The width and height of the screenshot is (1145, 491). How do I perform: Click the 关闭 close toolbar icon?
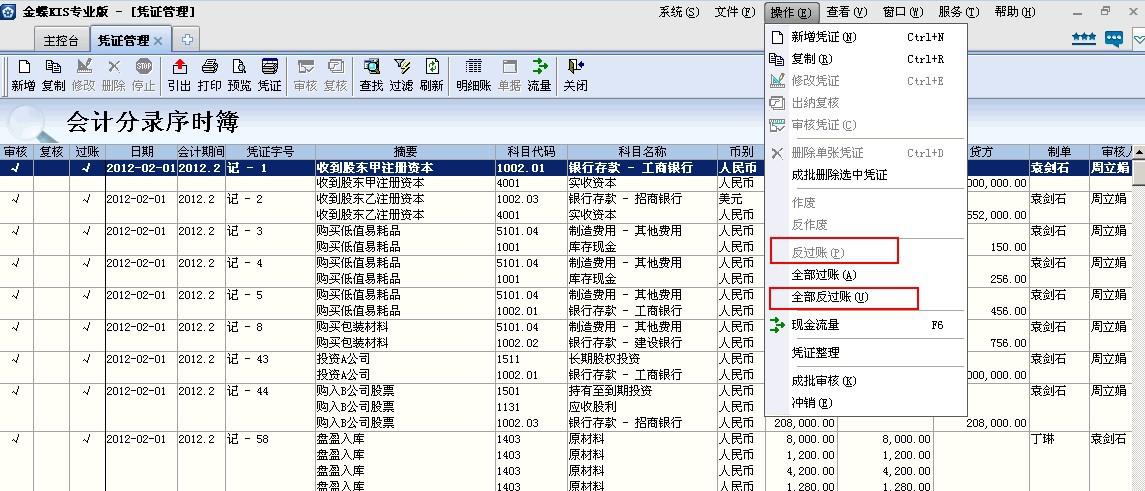pos(575,75)
